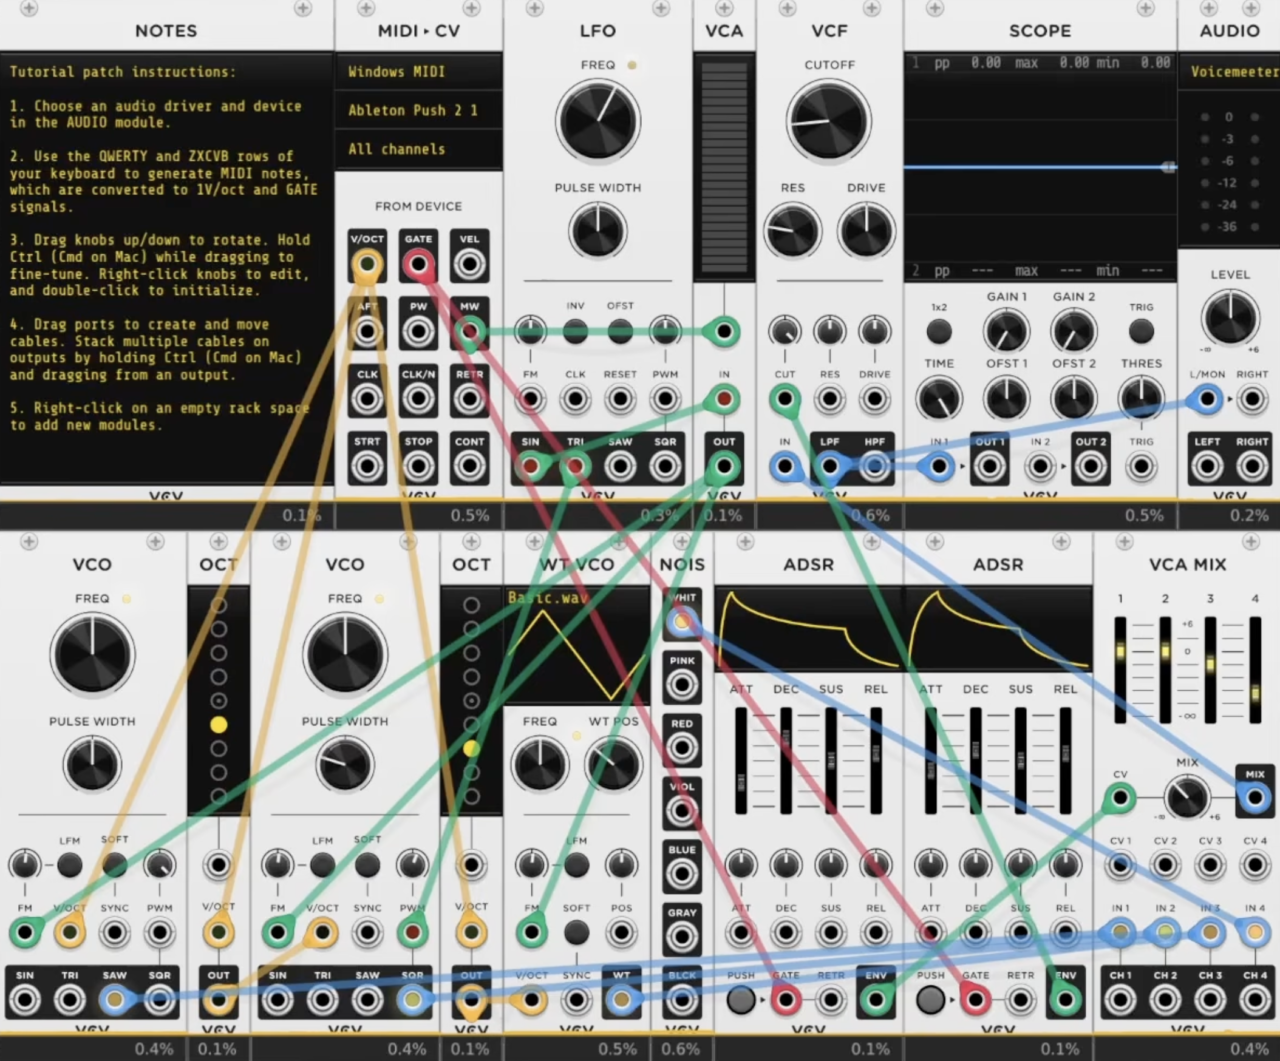Click the VCF LPF output port

829,466
